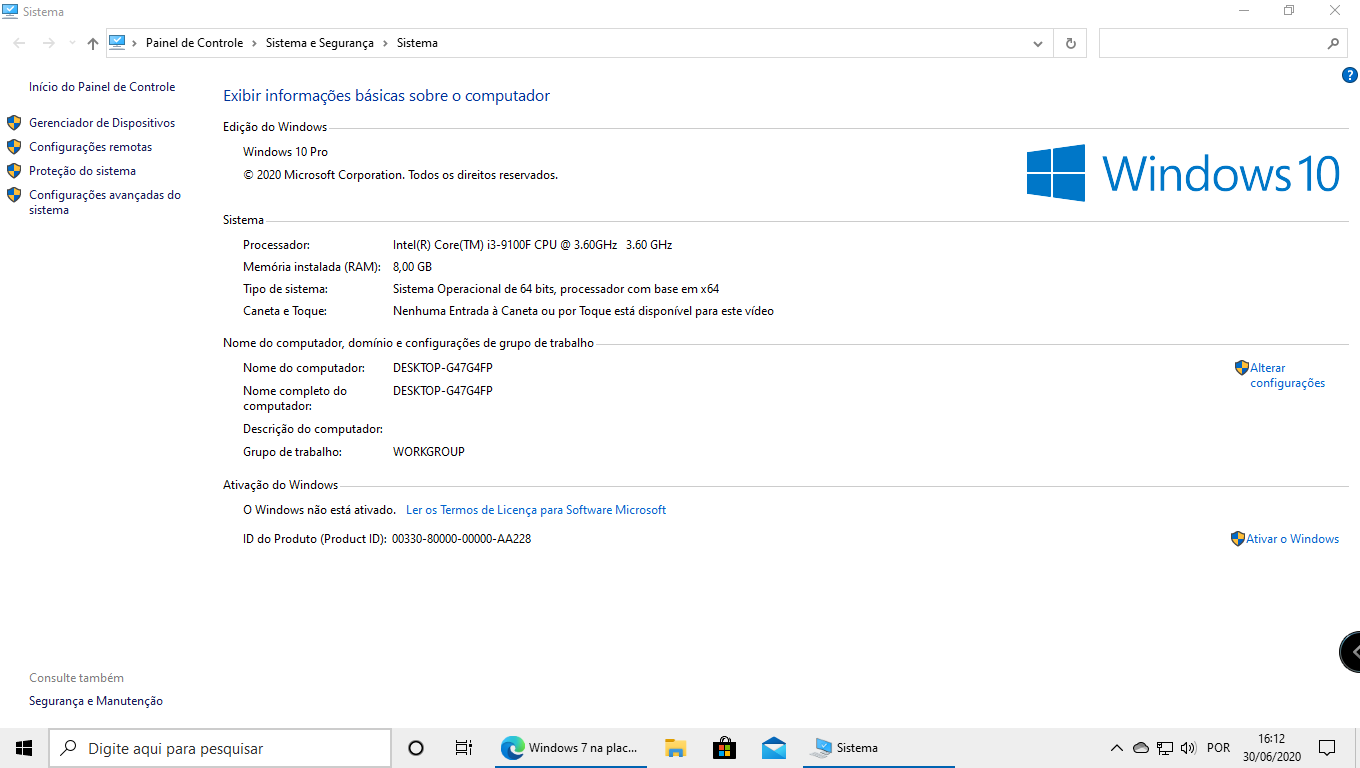Click shield icon next to Alterar configurações
The height and width of the screenshot is (768, 1360).
click(1242, 368)
